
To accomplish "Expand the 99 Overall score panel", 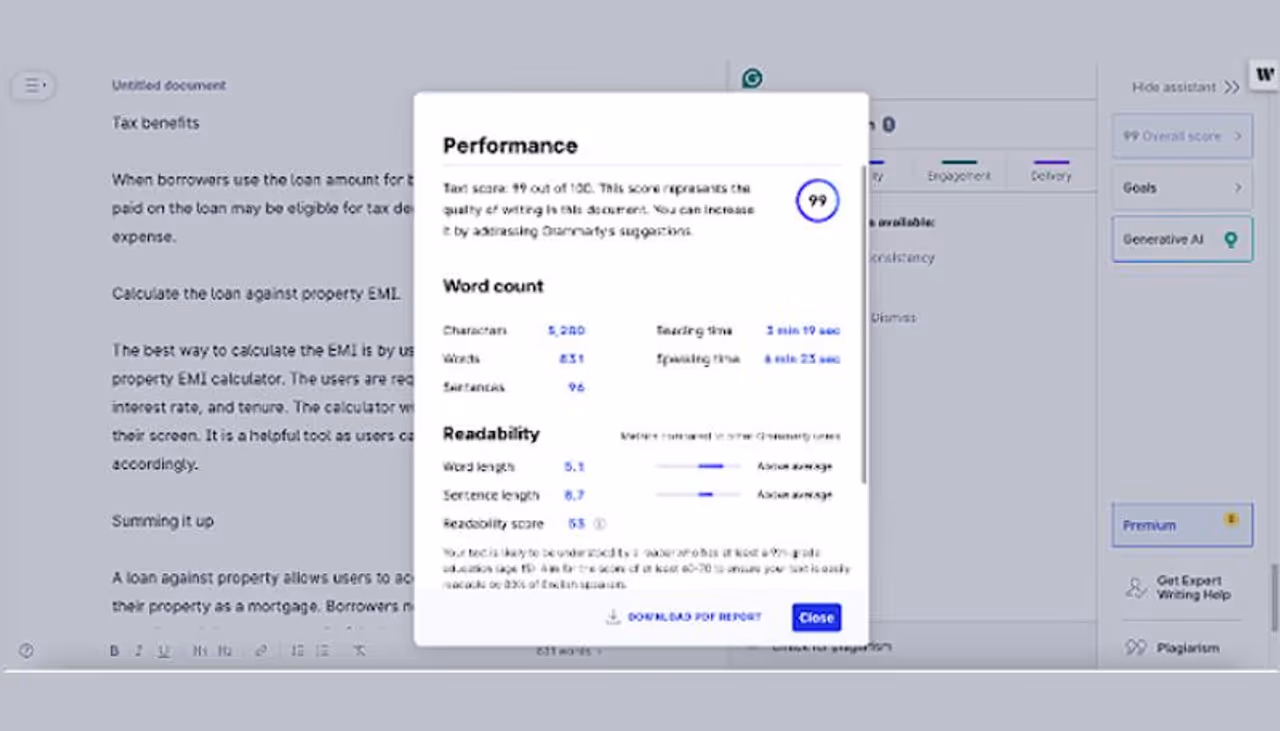I will click(1182, 136).
